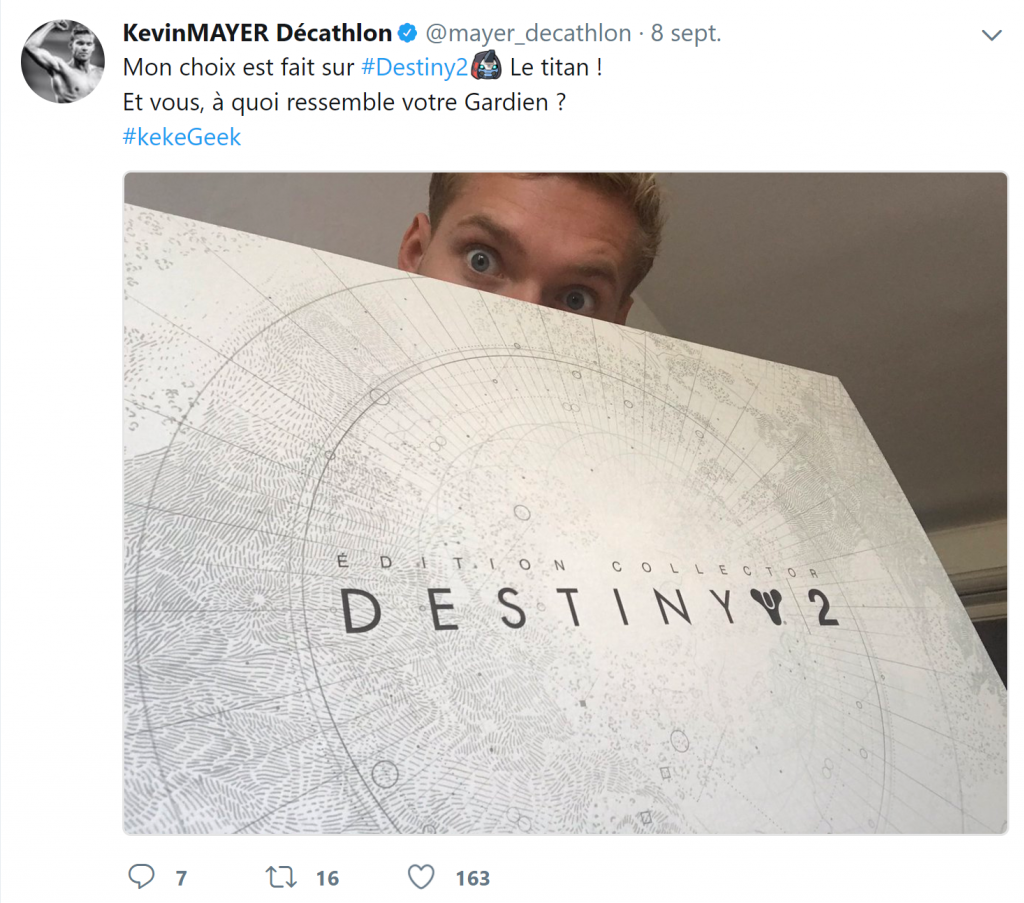Click the retweet count 16
The image size is (1024, 903).
328,878
